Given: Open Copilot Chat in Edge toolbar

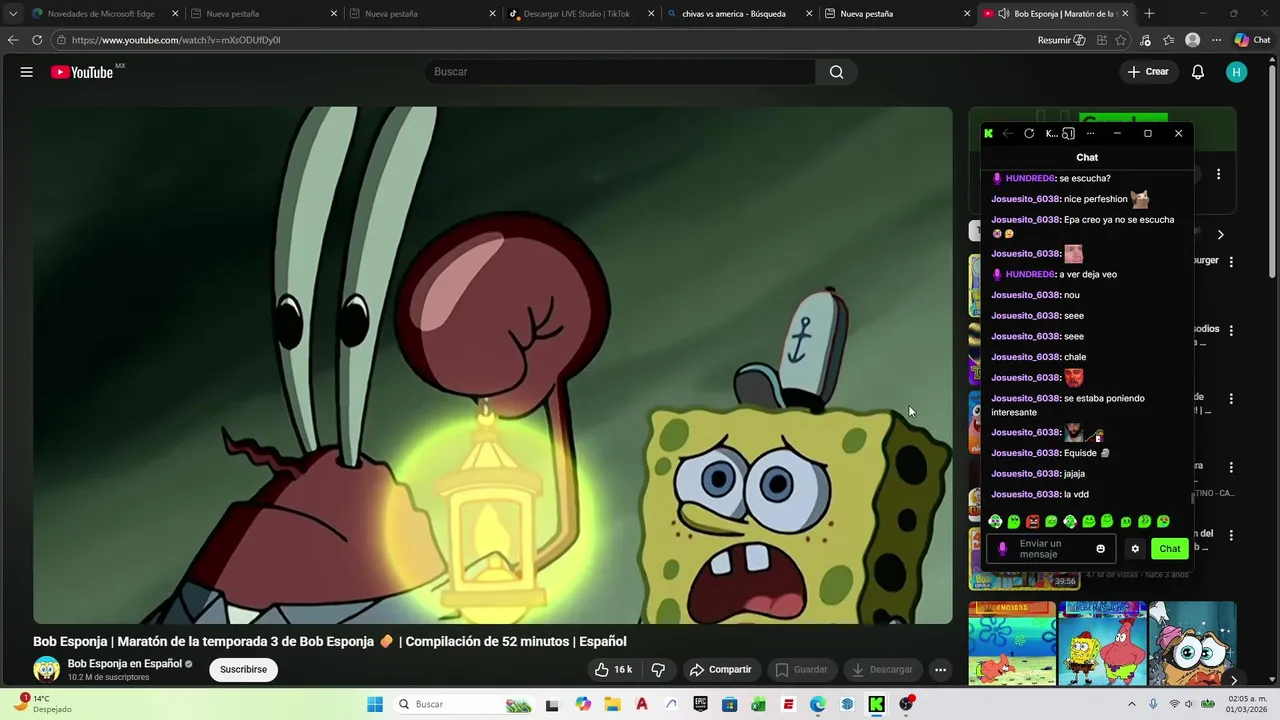Looking at the screenshot, I should 1252,40.
